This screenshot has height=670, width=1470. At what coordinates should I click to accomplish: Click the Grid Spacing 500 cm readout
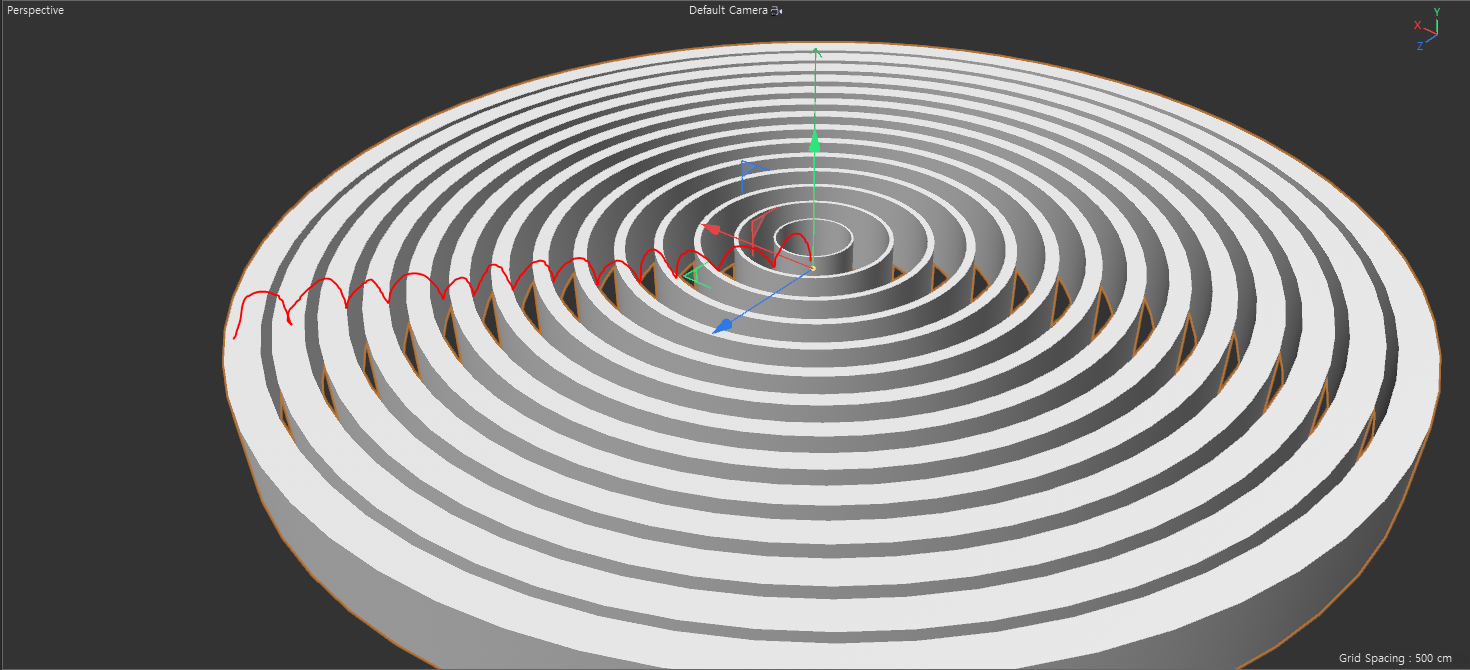pos(1395,658)
